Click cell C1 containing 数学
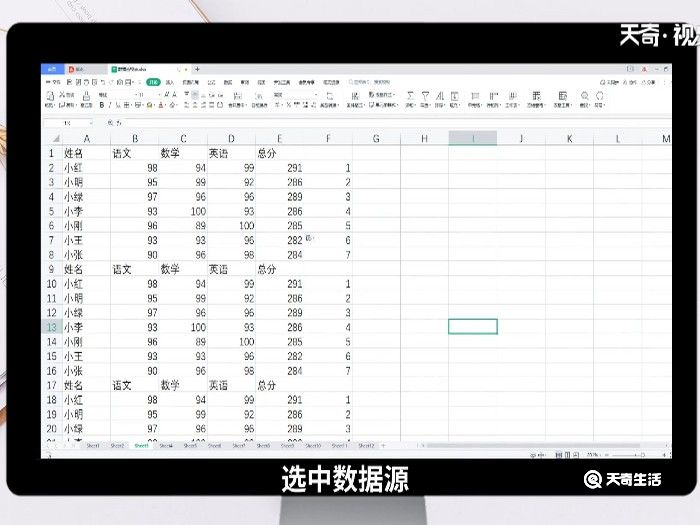 [x=183, y=153]
